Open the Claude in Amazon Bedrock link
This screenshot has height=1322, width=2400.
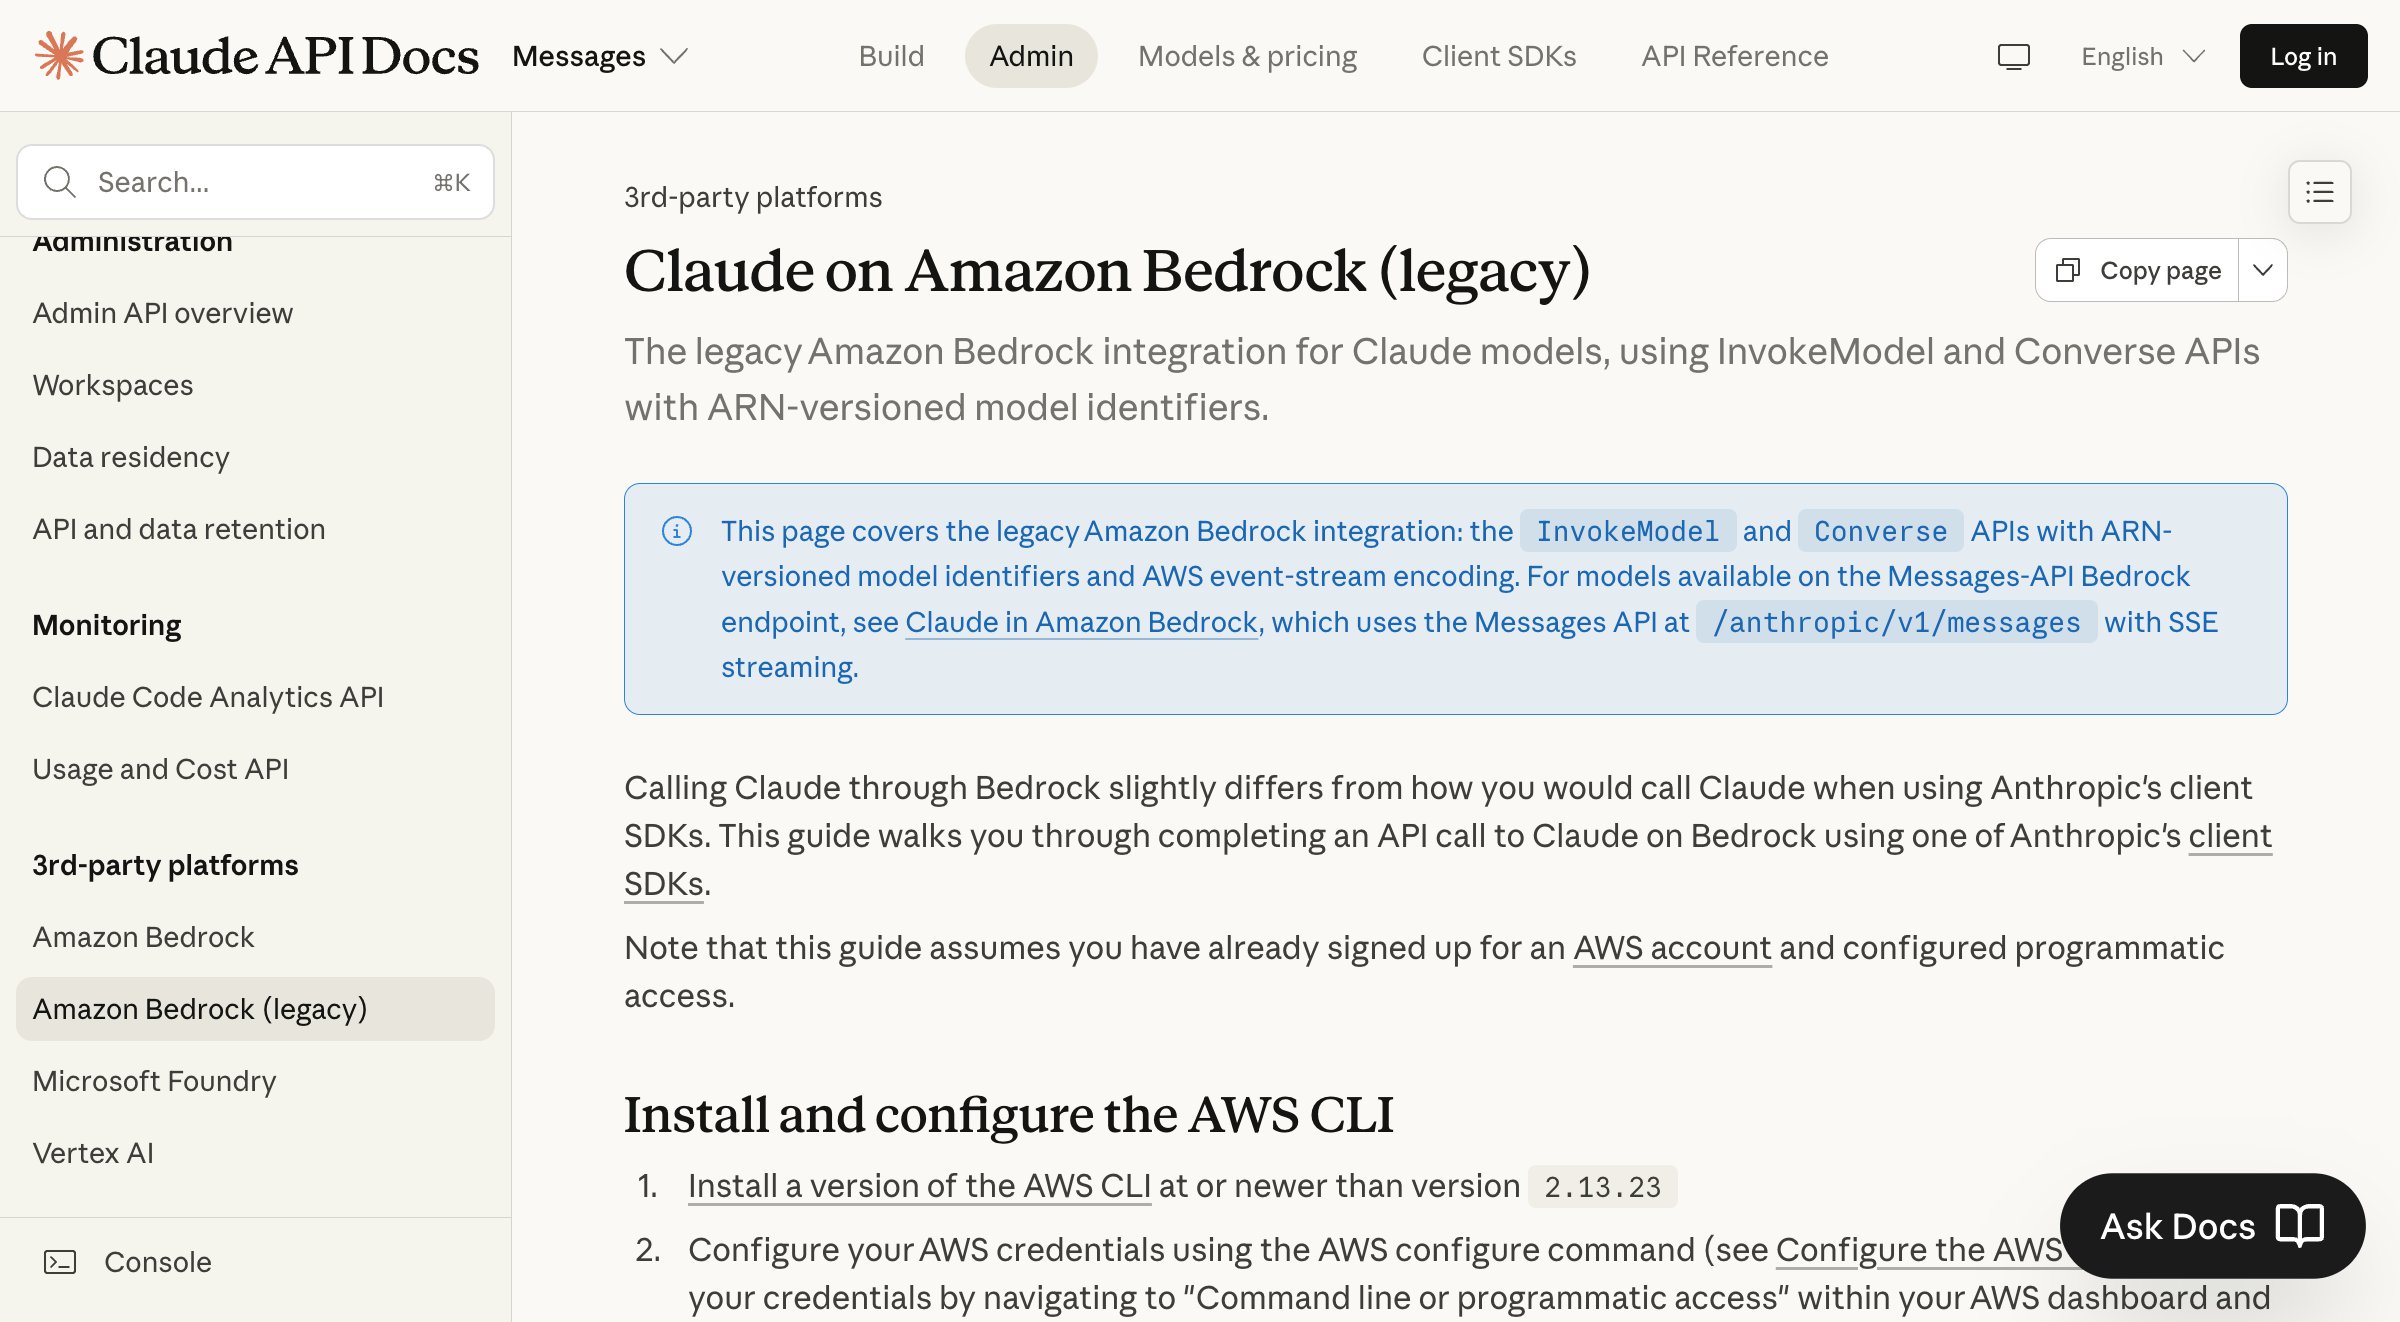pos(1080,621)
